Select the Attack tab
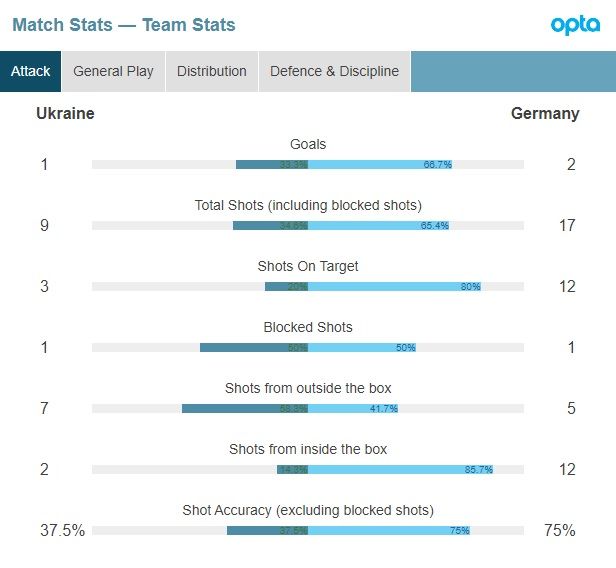 [x=30, y=71]
